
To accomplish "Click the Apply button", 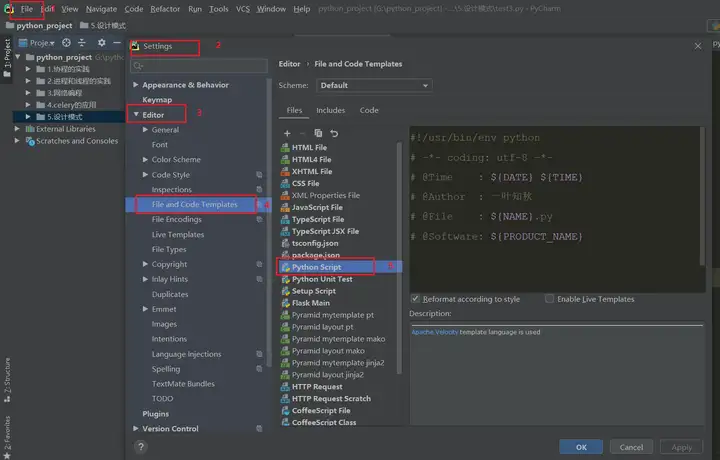I will point(681,447).
